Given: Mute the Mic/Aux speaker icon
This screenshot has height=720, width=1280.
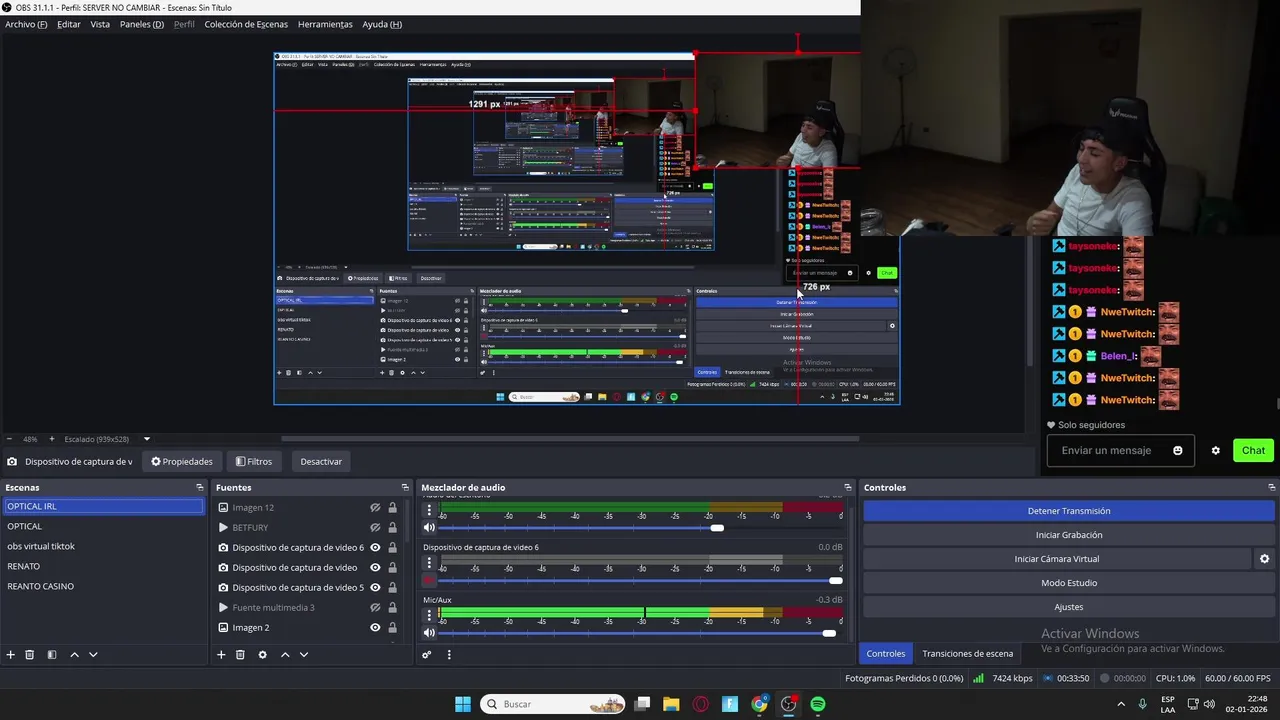Looking at the screenshot, I should coord(429,632).
